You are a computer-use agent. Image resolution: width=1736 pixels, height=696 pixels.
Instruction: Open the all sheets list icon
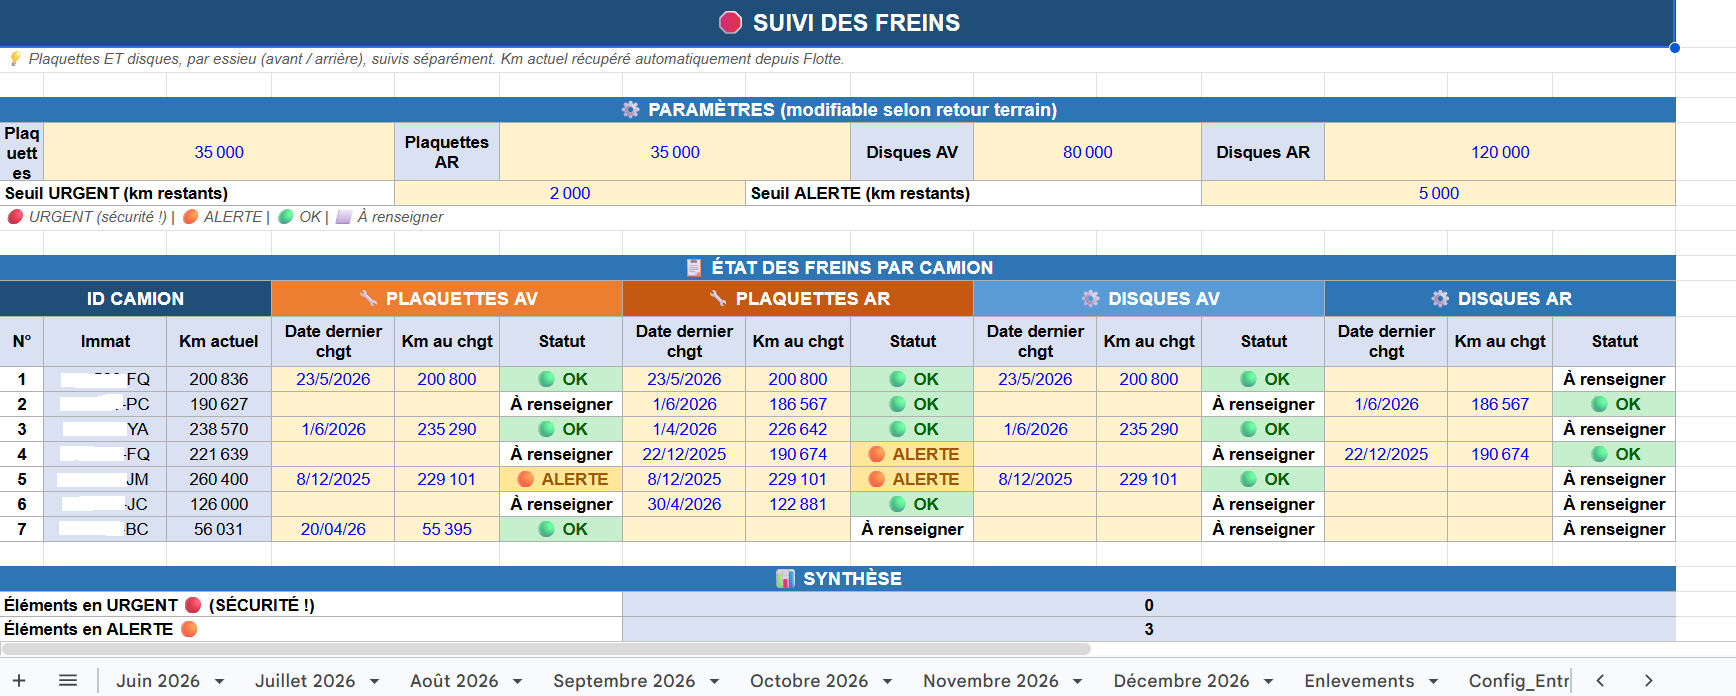(x=68, y=680)
